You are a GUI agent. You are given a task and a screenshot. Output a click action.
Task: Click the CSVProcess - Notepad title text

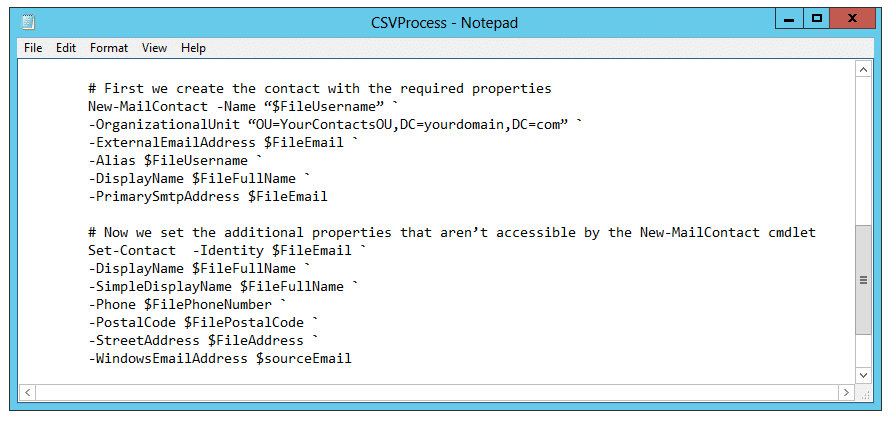tap(446, 22)
